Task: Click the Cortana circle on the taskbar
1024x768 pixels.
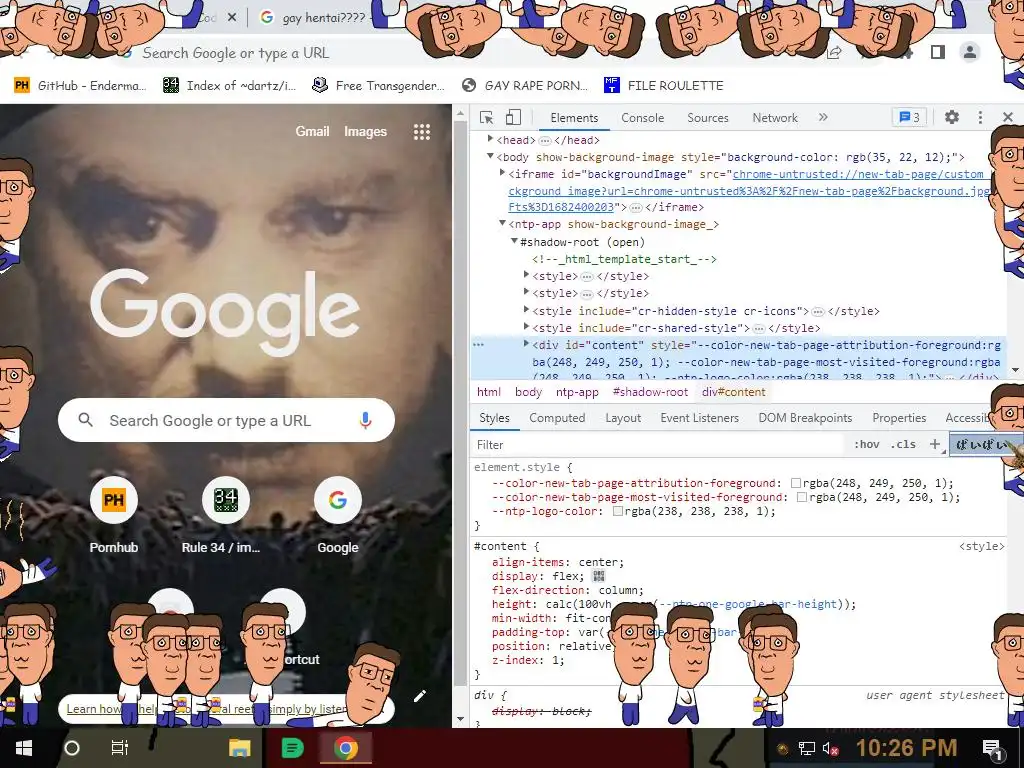Action: (x=72, y=748)
